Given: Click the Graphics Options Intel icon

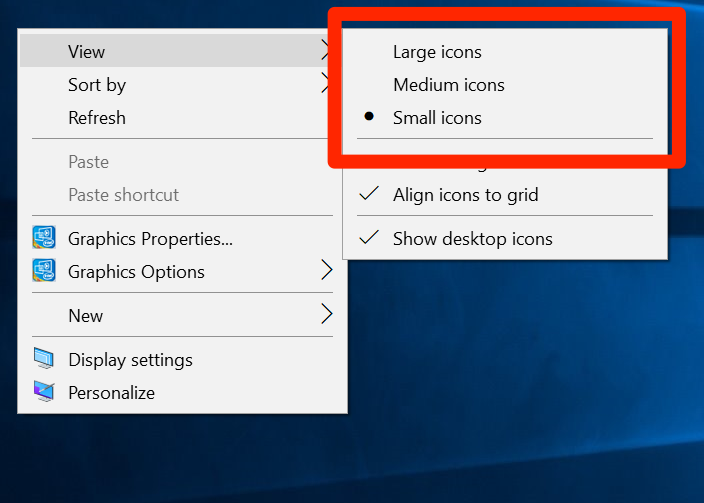Looking at the screenshot, I should tap(44, 270).
